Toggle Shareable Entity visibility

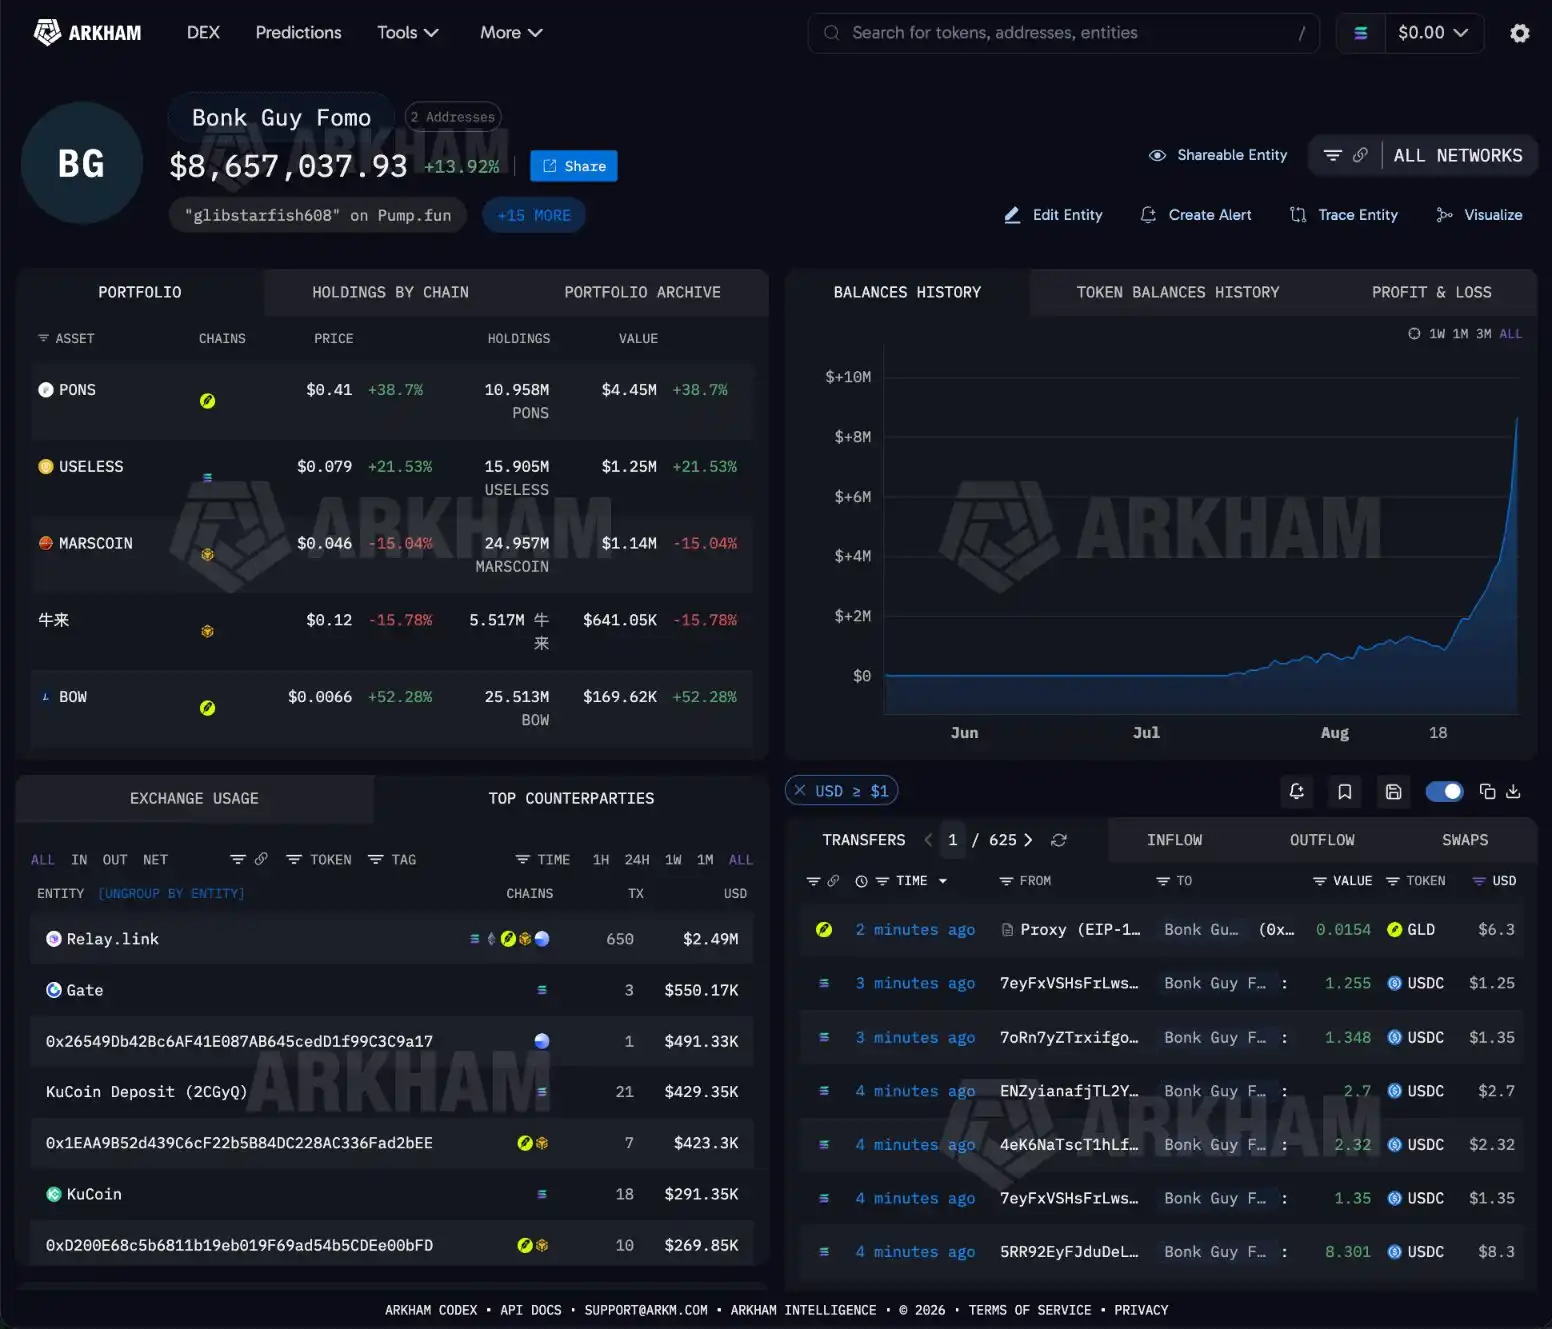click(1218, 155)
